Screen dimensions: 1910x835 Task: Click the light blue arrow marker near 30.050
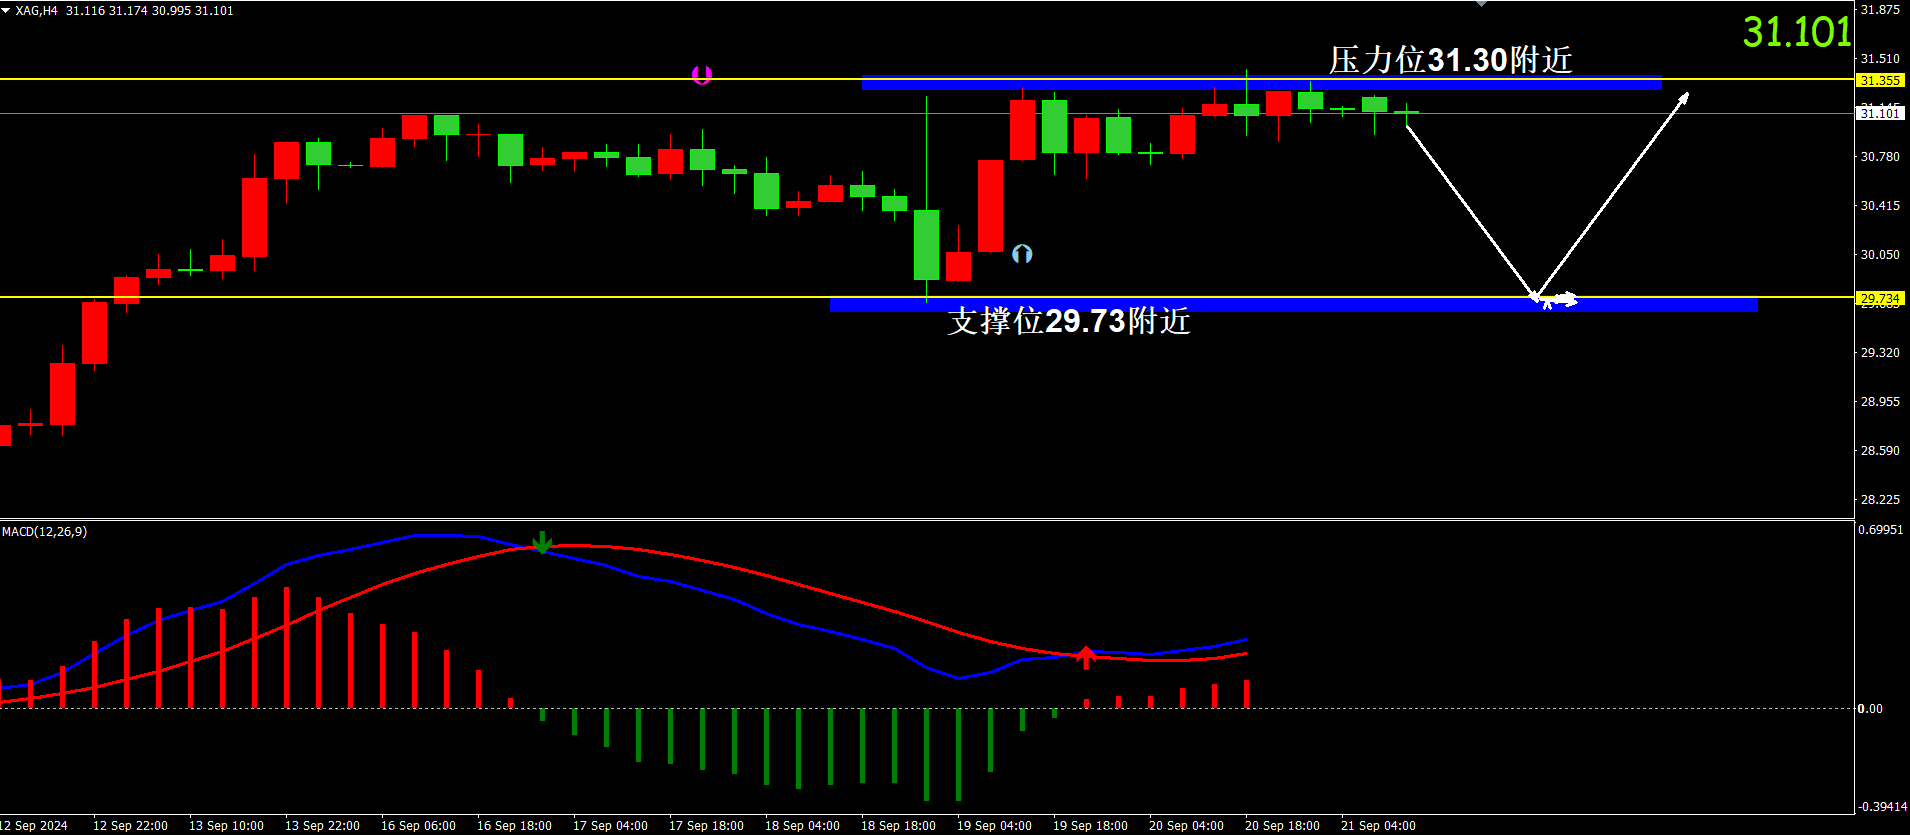pyautogui.click(x=1022, y=254)
